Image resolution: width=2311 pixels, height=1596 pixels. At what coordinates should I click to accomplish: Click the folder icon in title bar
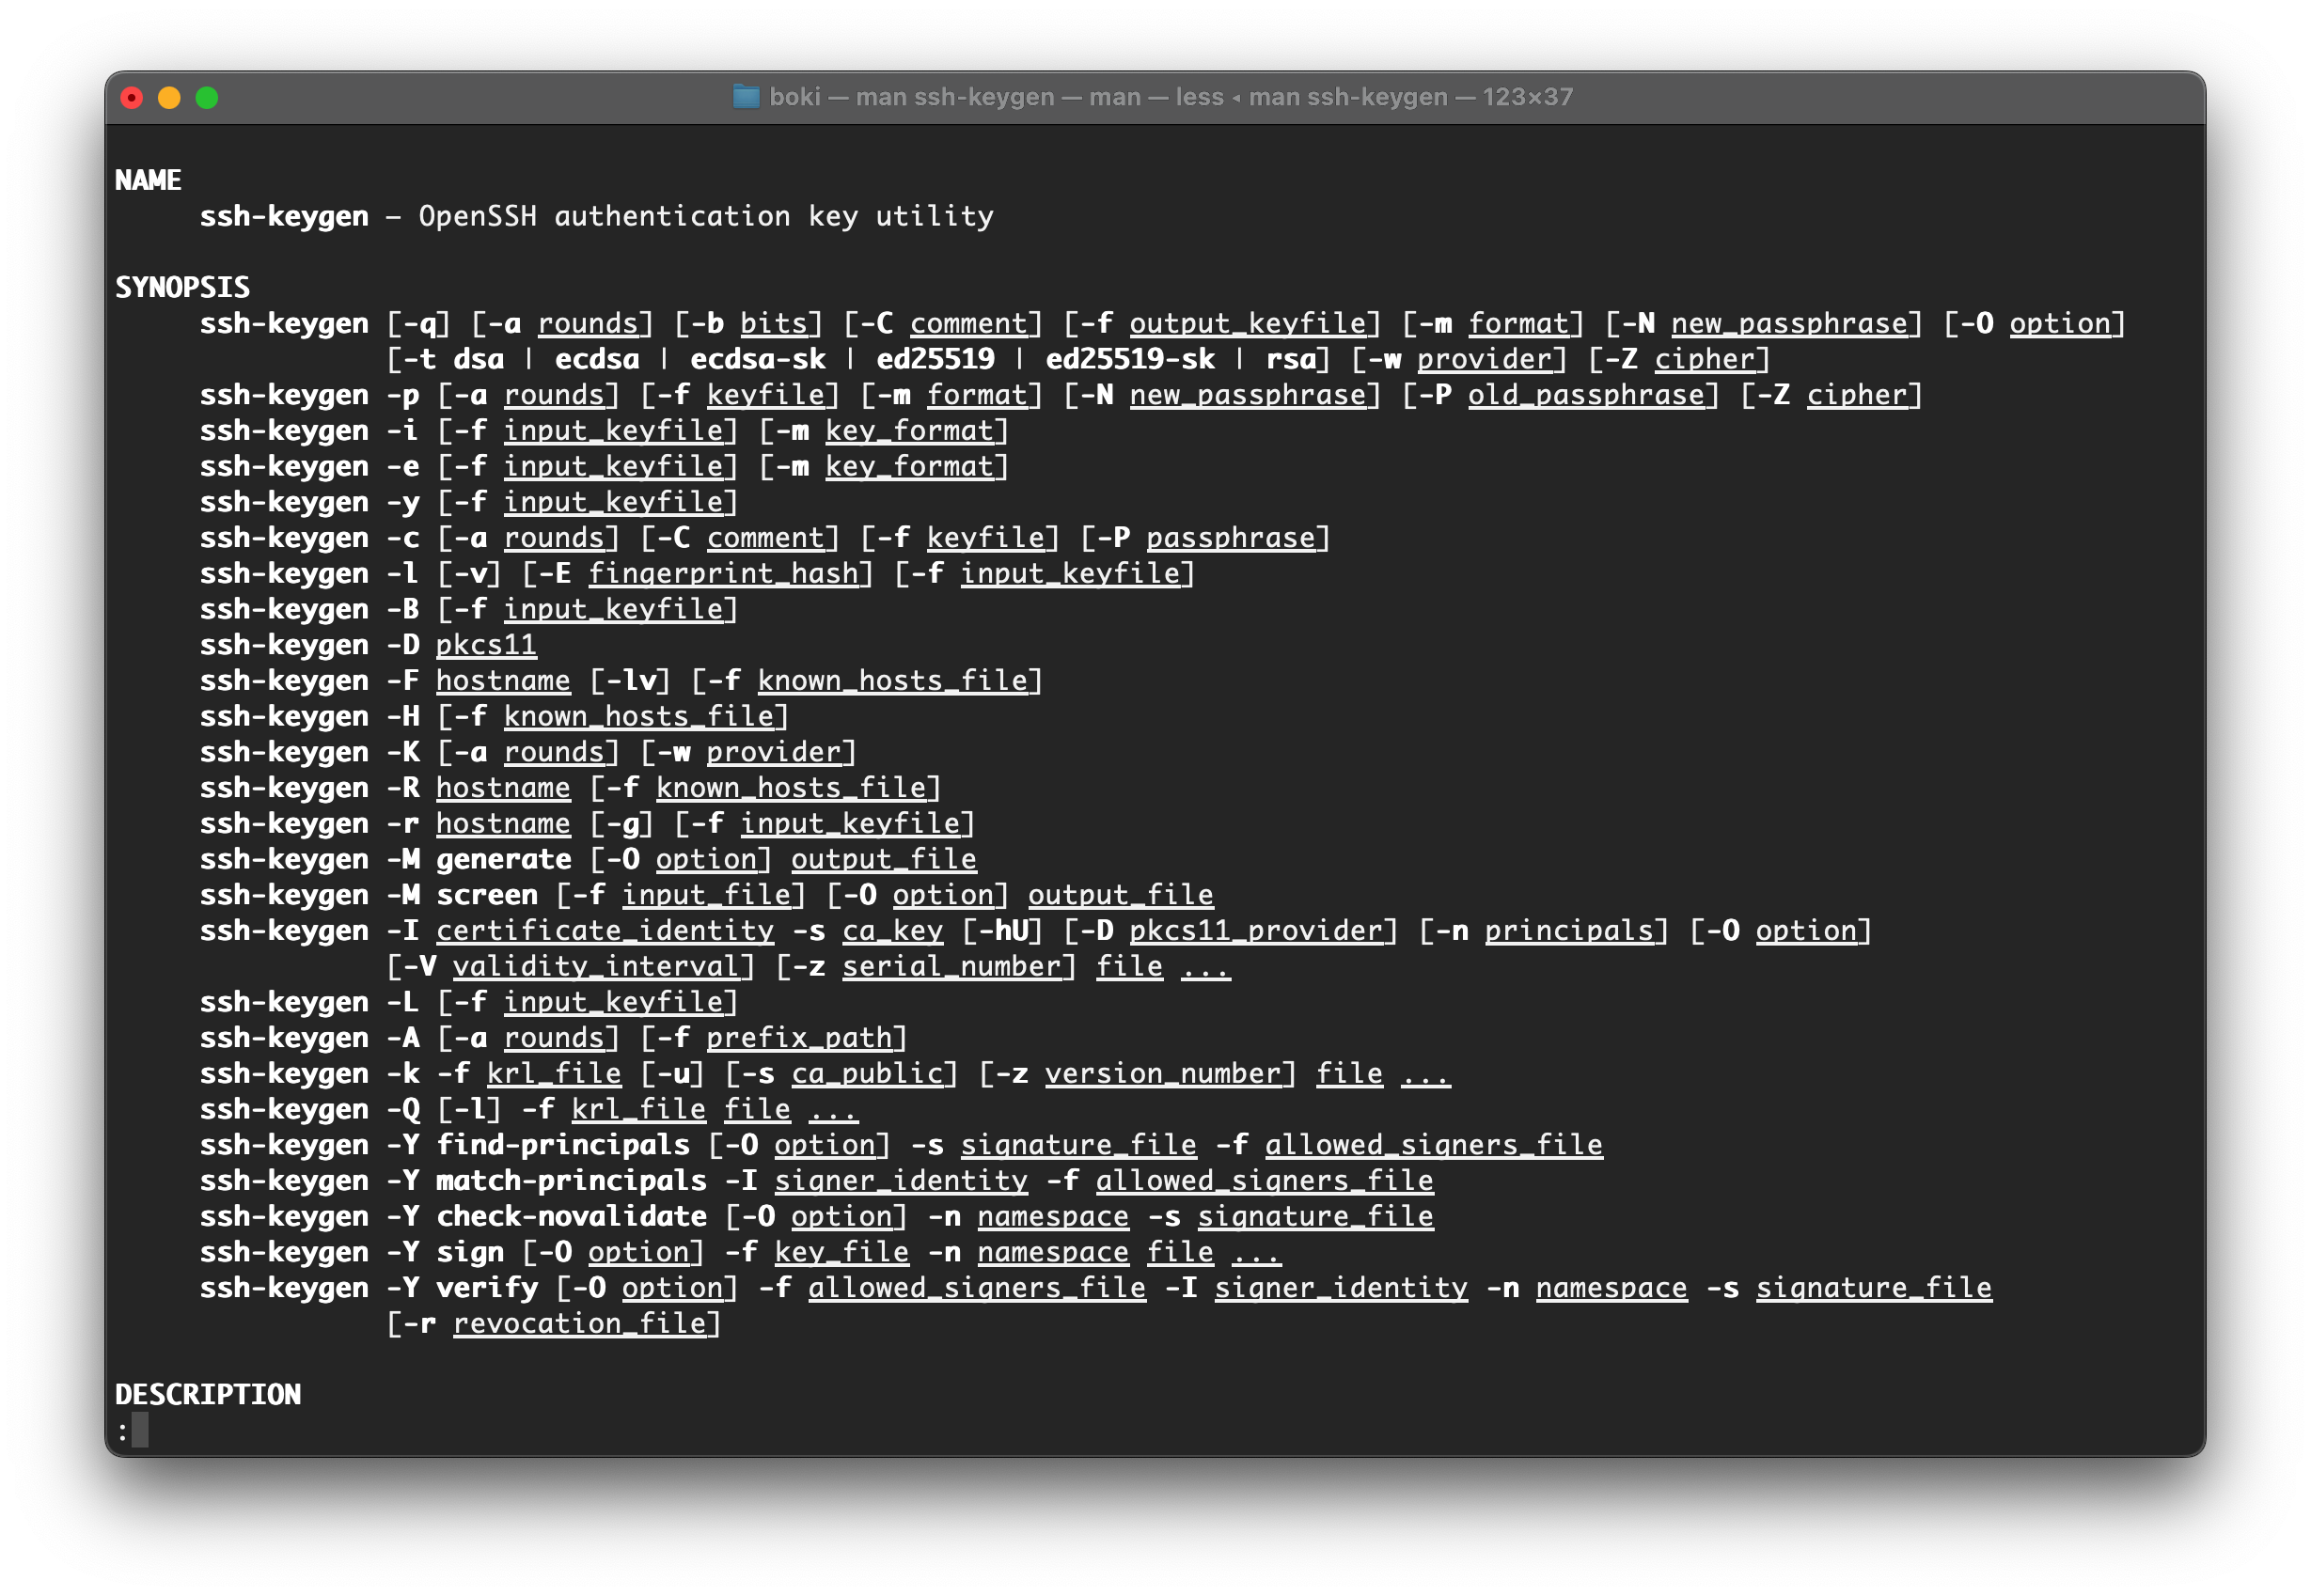pyautogui.click(x=745, y=97)
